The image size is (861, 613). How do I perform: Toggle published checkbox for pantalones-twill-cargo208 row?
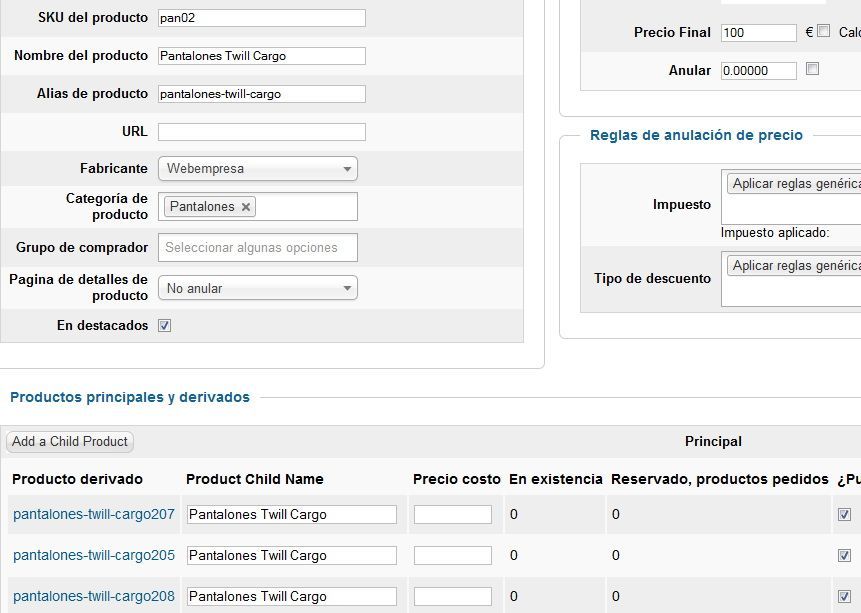pos(845,596)
